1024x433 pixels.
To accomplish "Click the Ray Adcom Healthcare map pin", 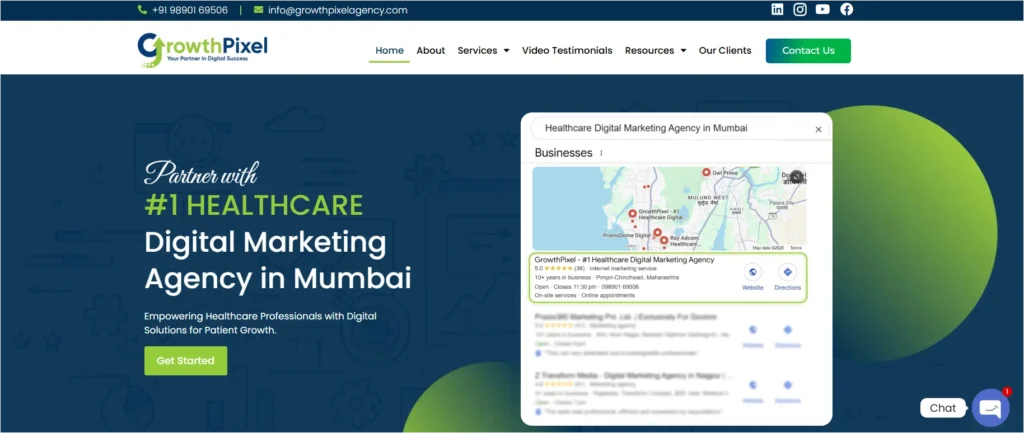I will pos(664,241).
